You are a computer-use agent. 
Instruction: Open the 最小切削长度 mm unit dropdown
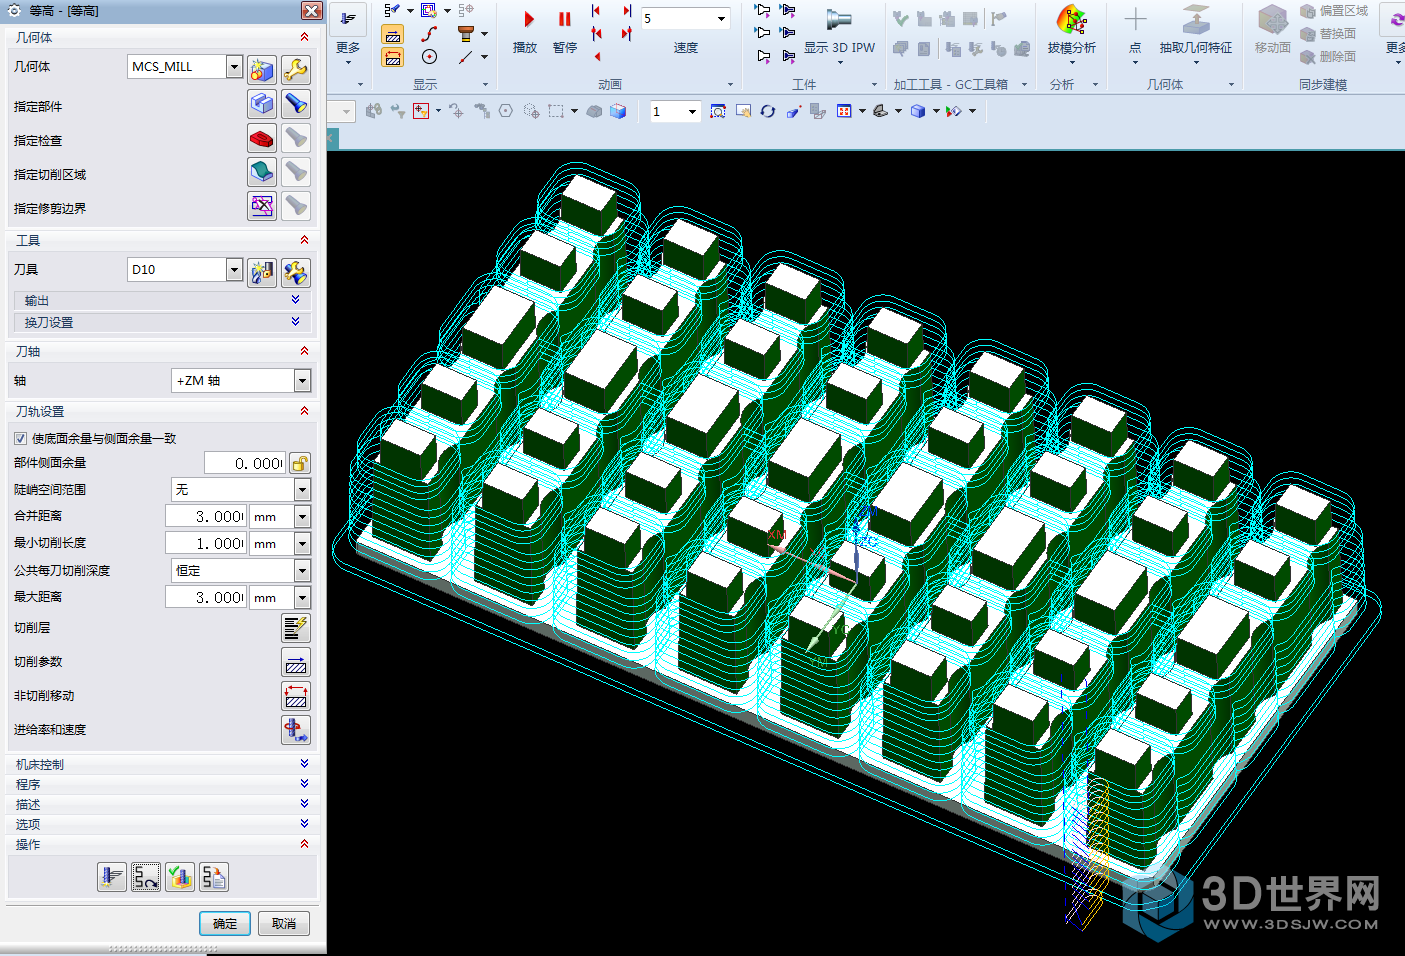click(302, 543)
